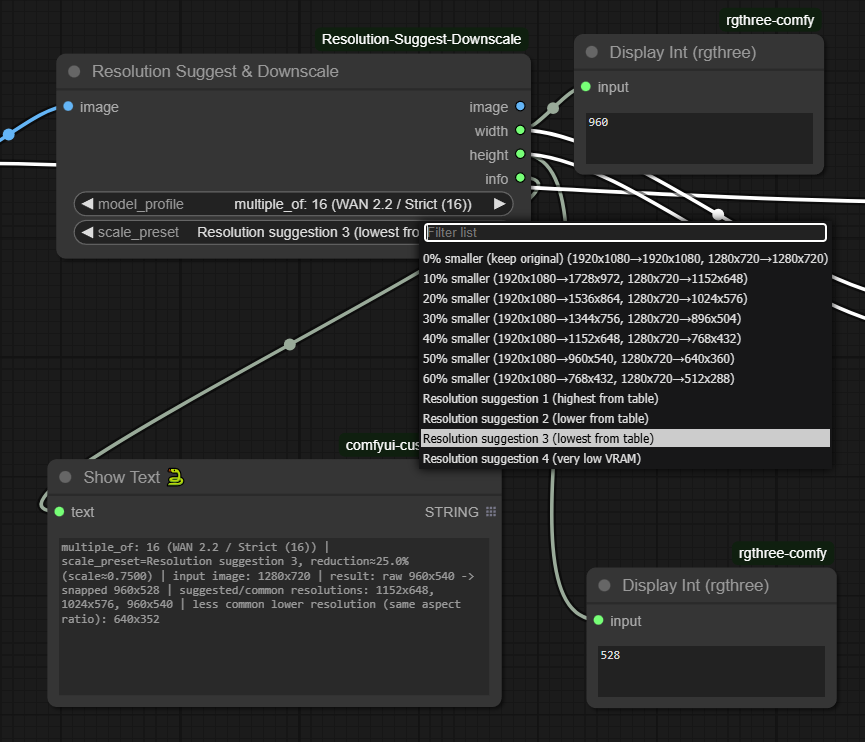Click the image output socket on Resolution node

pyautogui.click(x=520, y=106)
